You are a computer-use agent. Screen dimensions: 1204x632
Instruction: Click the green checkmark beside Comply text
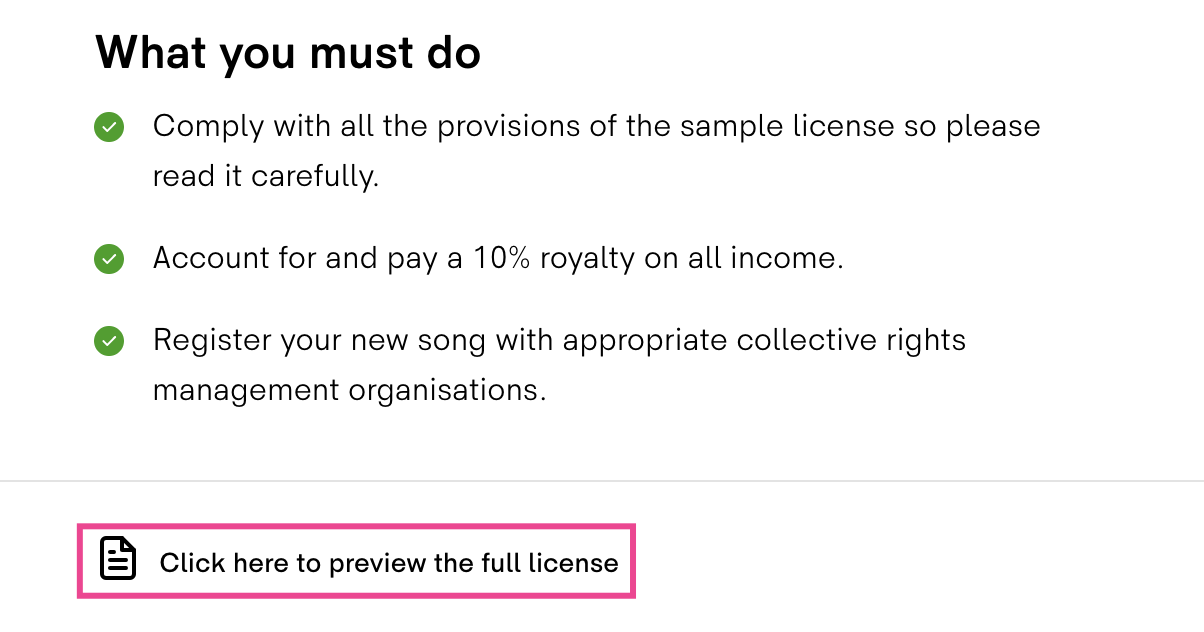(x=108, y=127)
